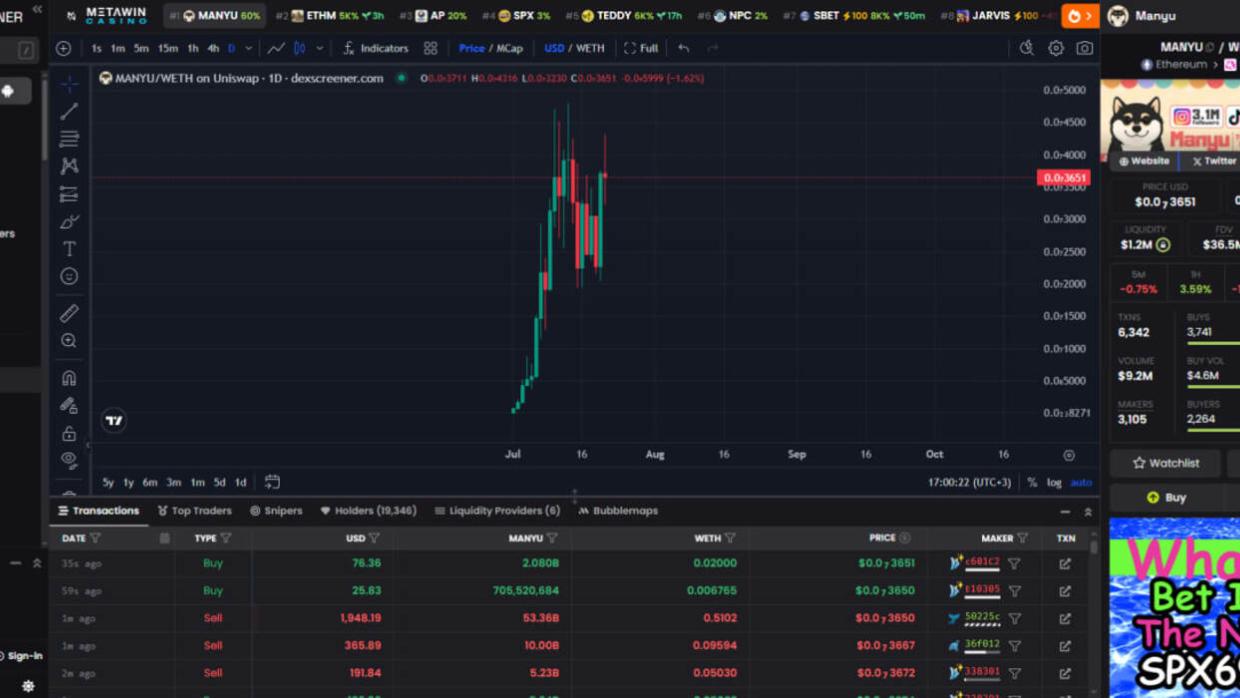Switch to the Transactions tab

pos(98,511)
